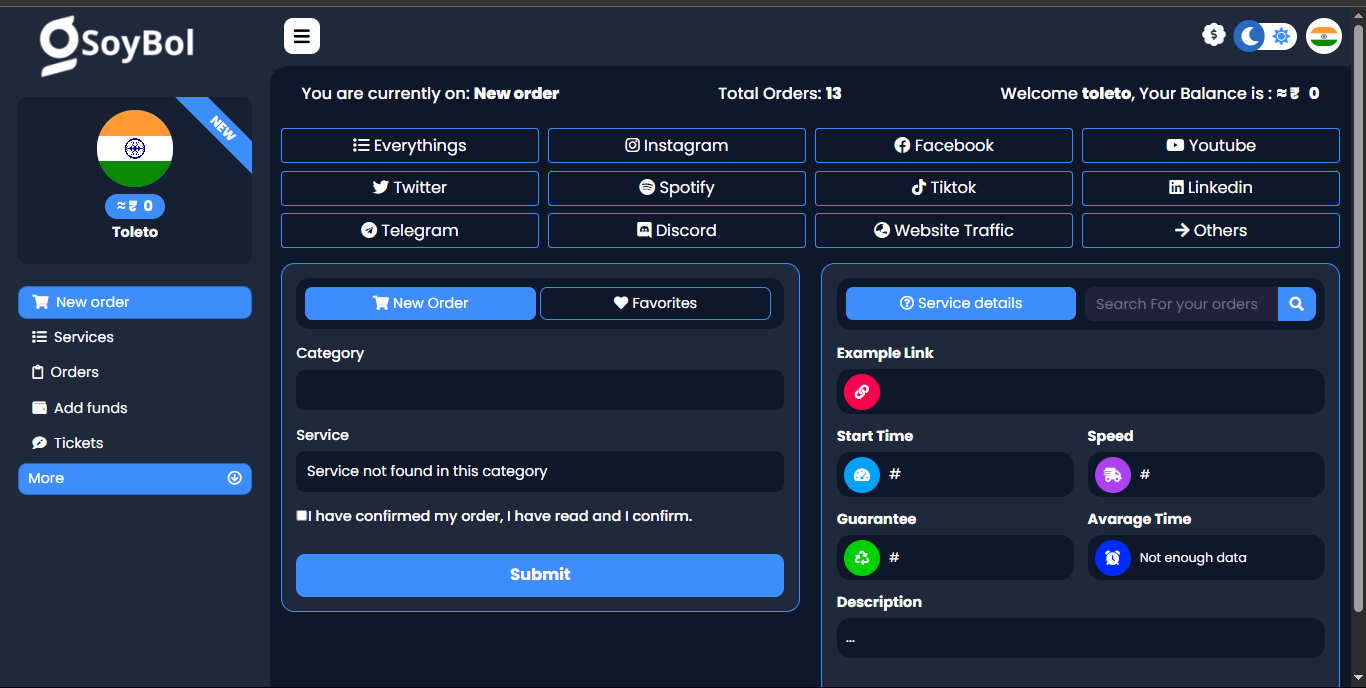Click the blue Start Time gauge icon

coord(861,474)
